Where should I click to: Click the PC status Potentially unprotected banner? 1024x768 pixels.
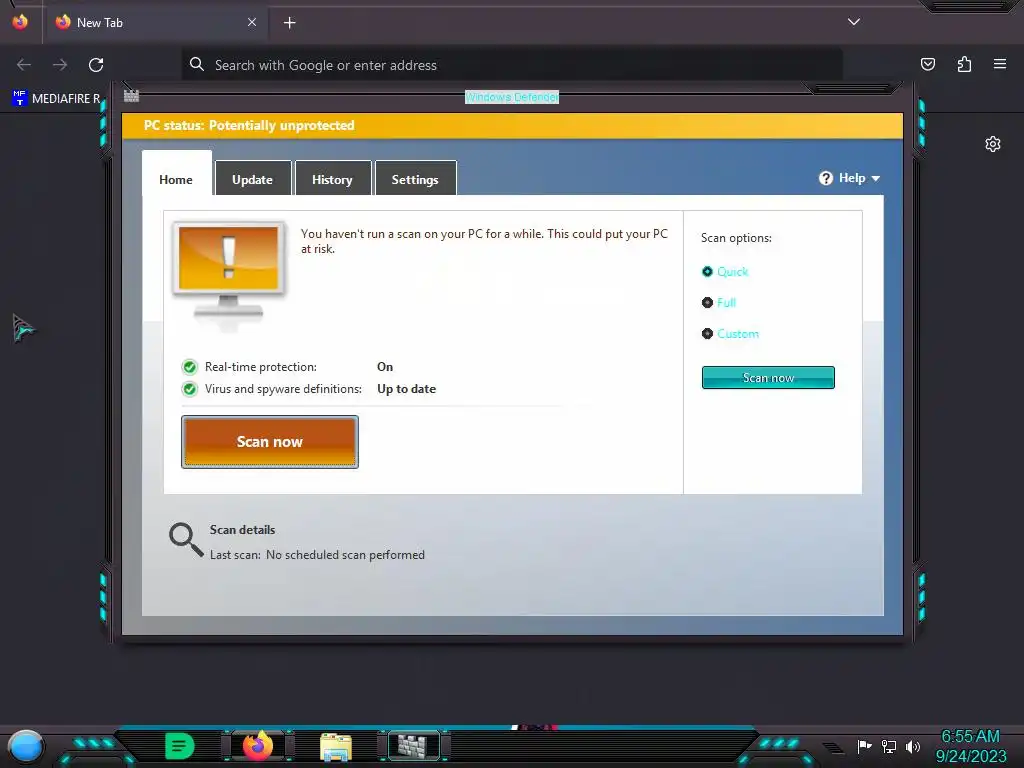click(x=513, y=125)
